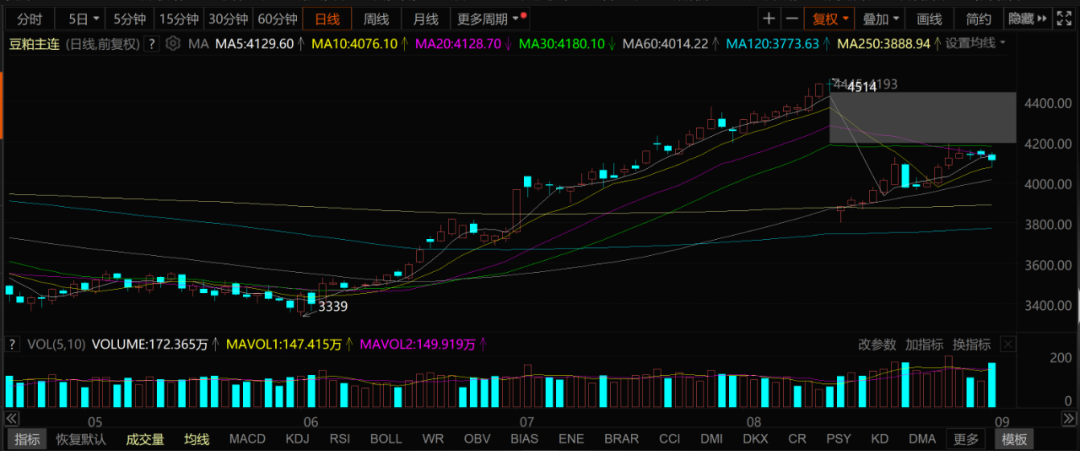Image resolution: width=1080 pixels, height=451 pixels.
Task: Click the 更多 indicators button
Action: tap(966, 439)
